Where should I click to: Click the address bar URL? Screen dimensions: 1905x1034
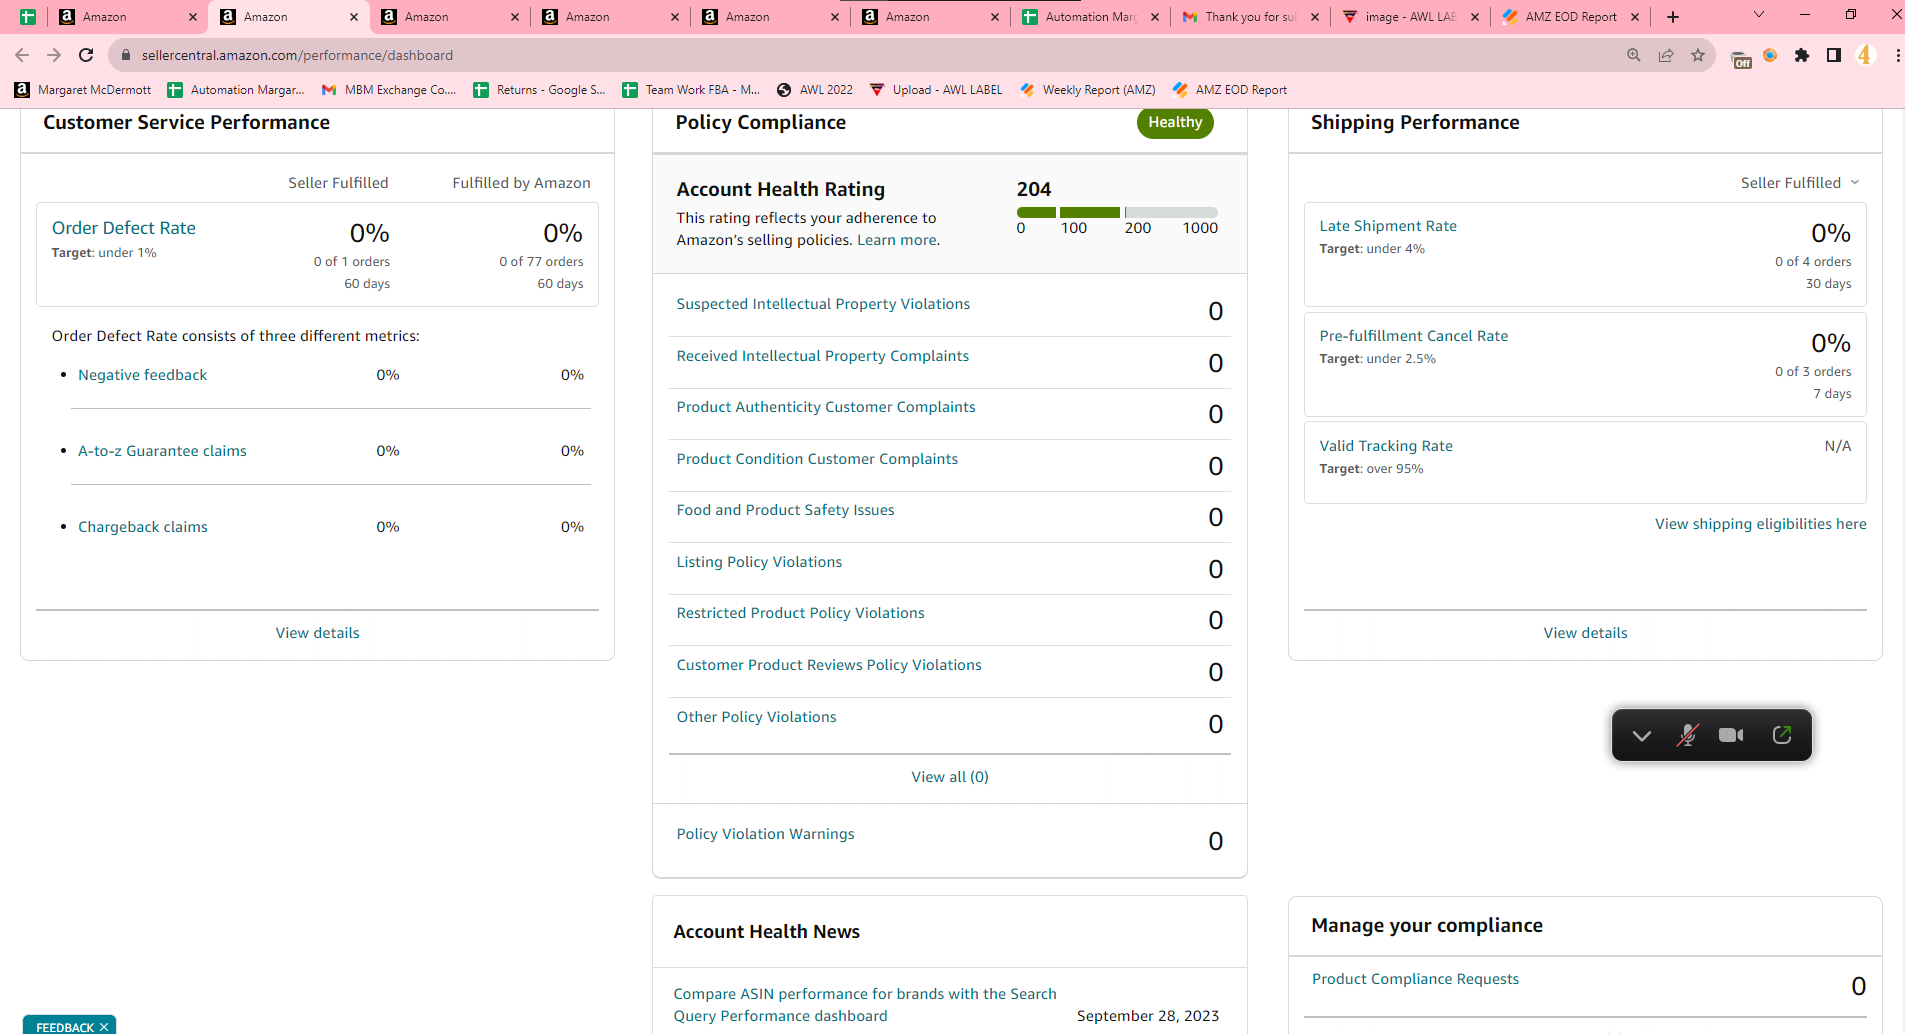click(297, 55)
